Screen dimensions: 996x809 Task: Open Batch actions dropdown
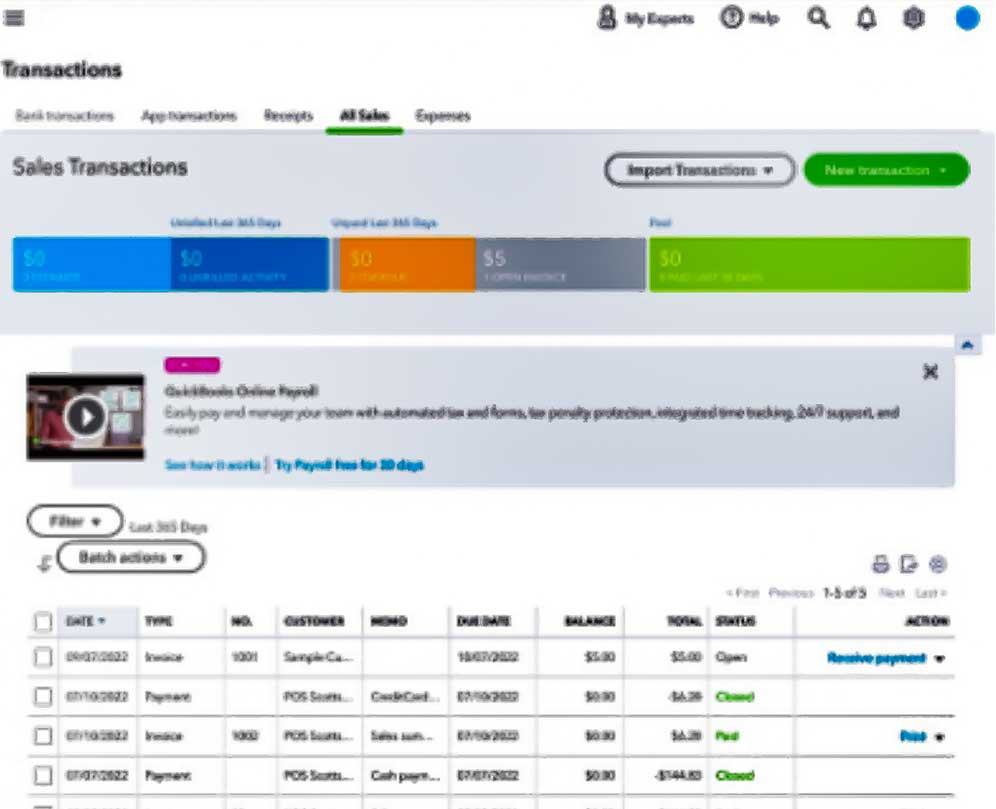pos(131,558)
